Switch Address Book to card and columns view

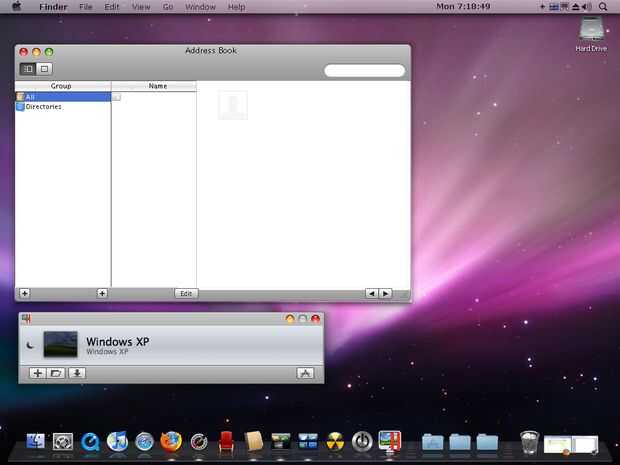[28, 69]
